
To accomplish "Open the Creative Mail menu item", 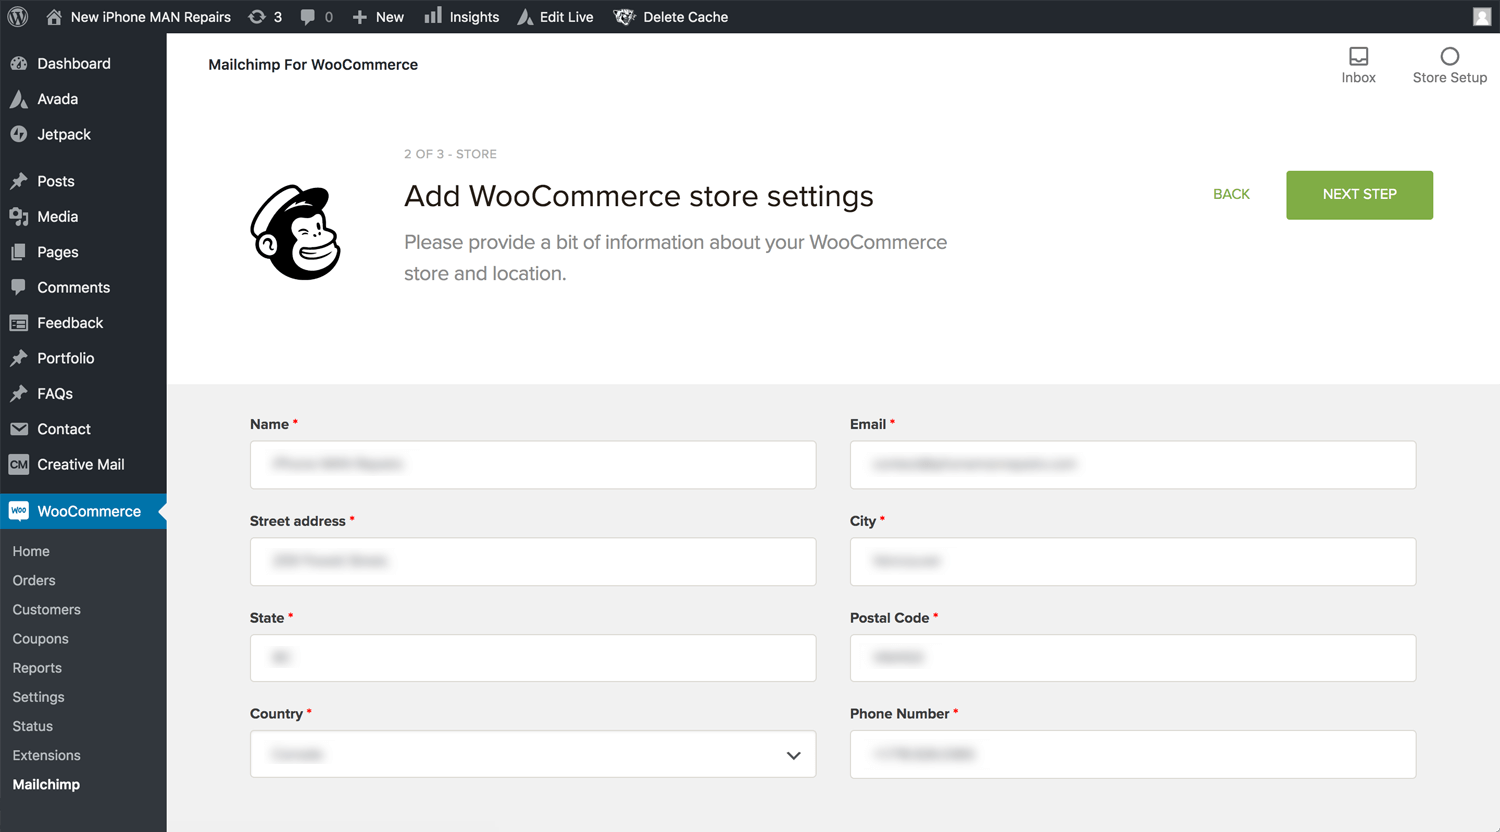I will [x=83, y=464].
